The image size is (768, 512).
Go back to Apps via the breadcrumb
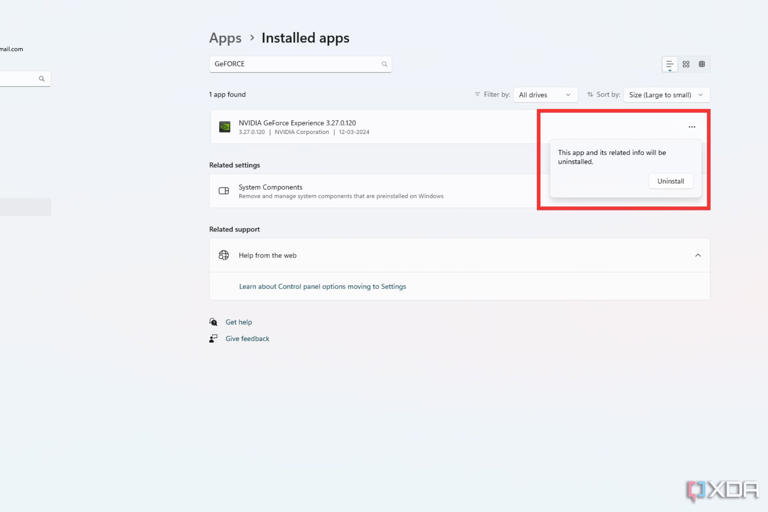coord(225,38)
